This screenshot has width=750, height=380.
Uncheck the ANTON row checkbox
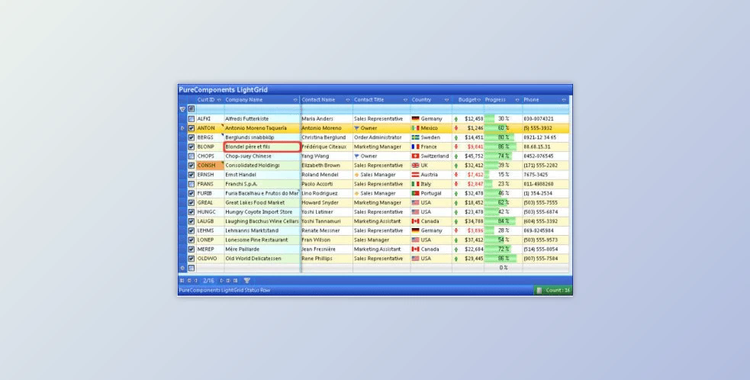coord(191,128)
